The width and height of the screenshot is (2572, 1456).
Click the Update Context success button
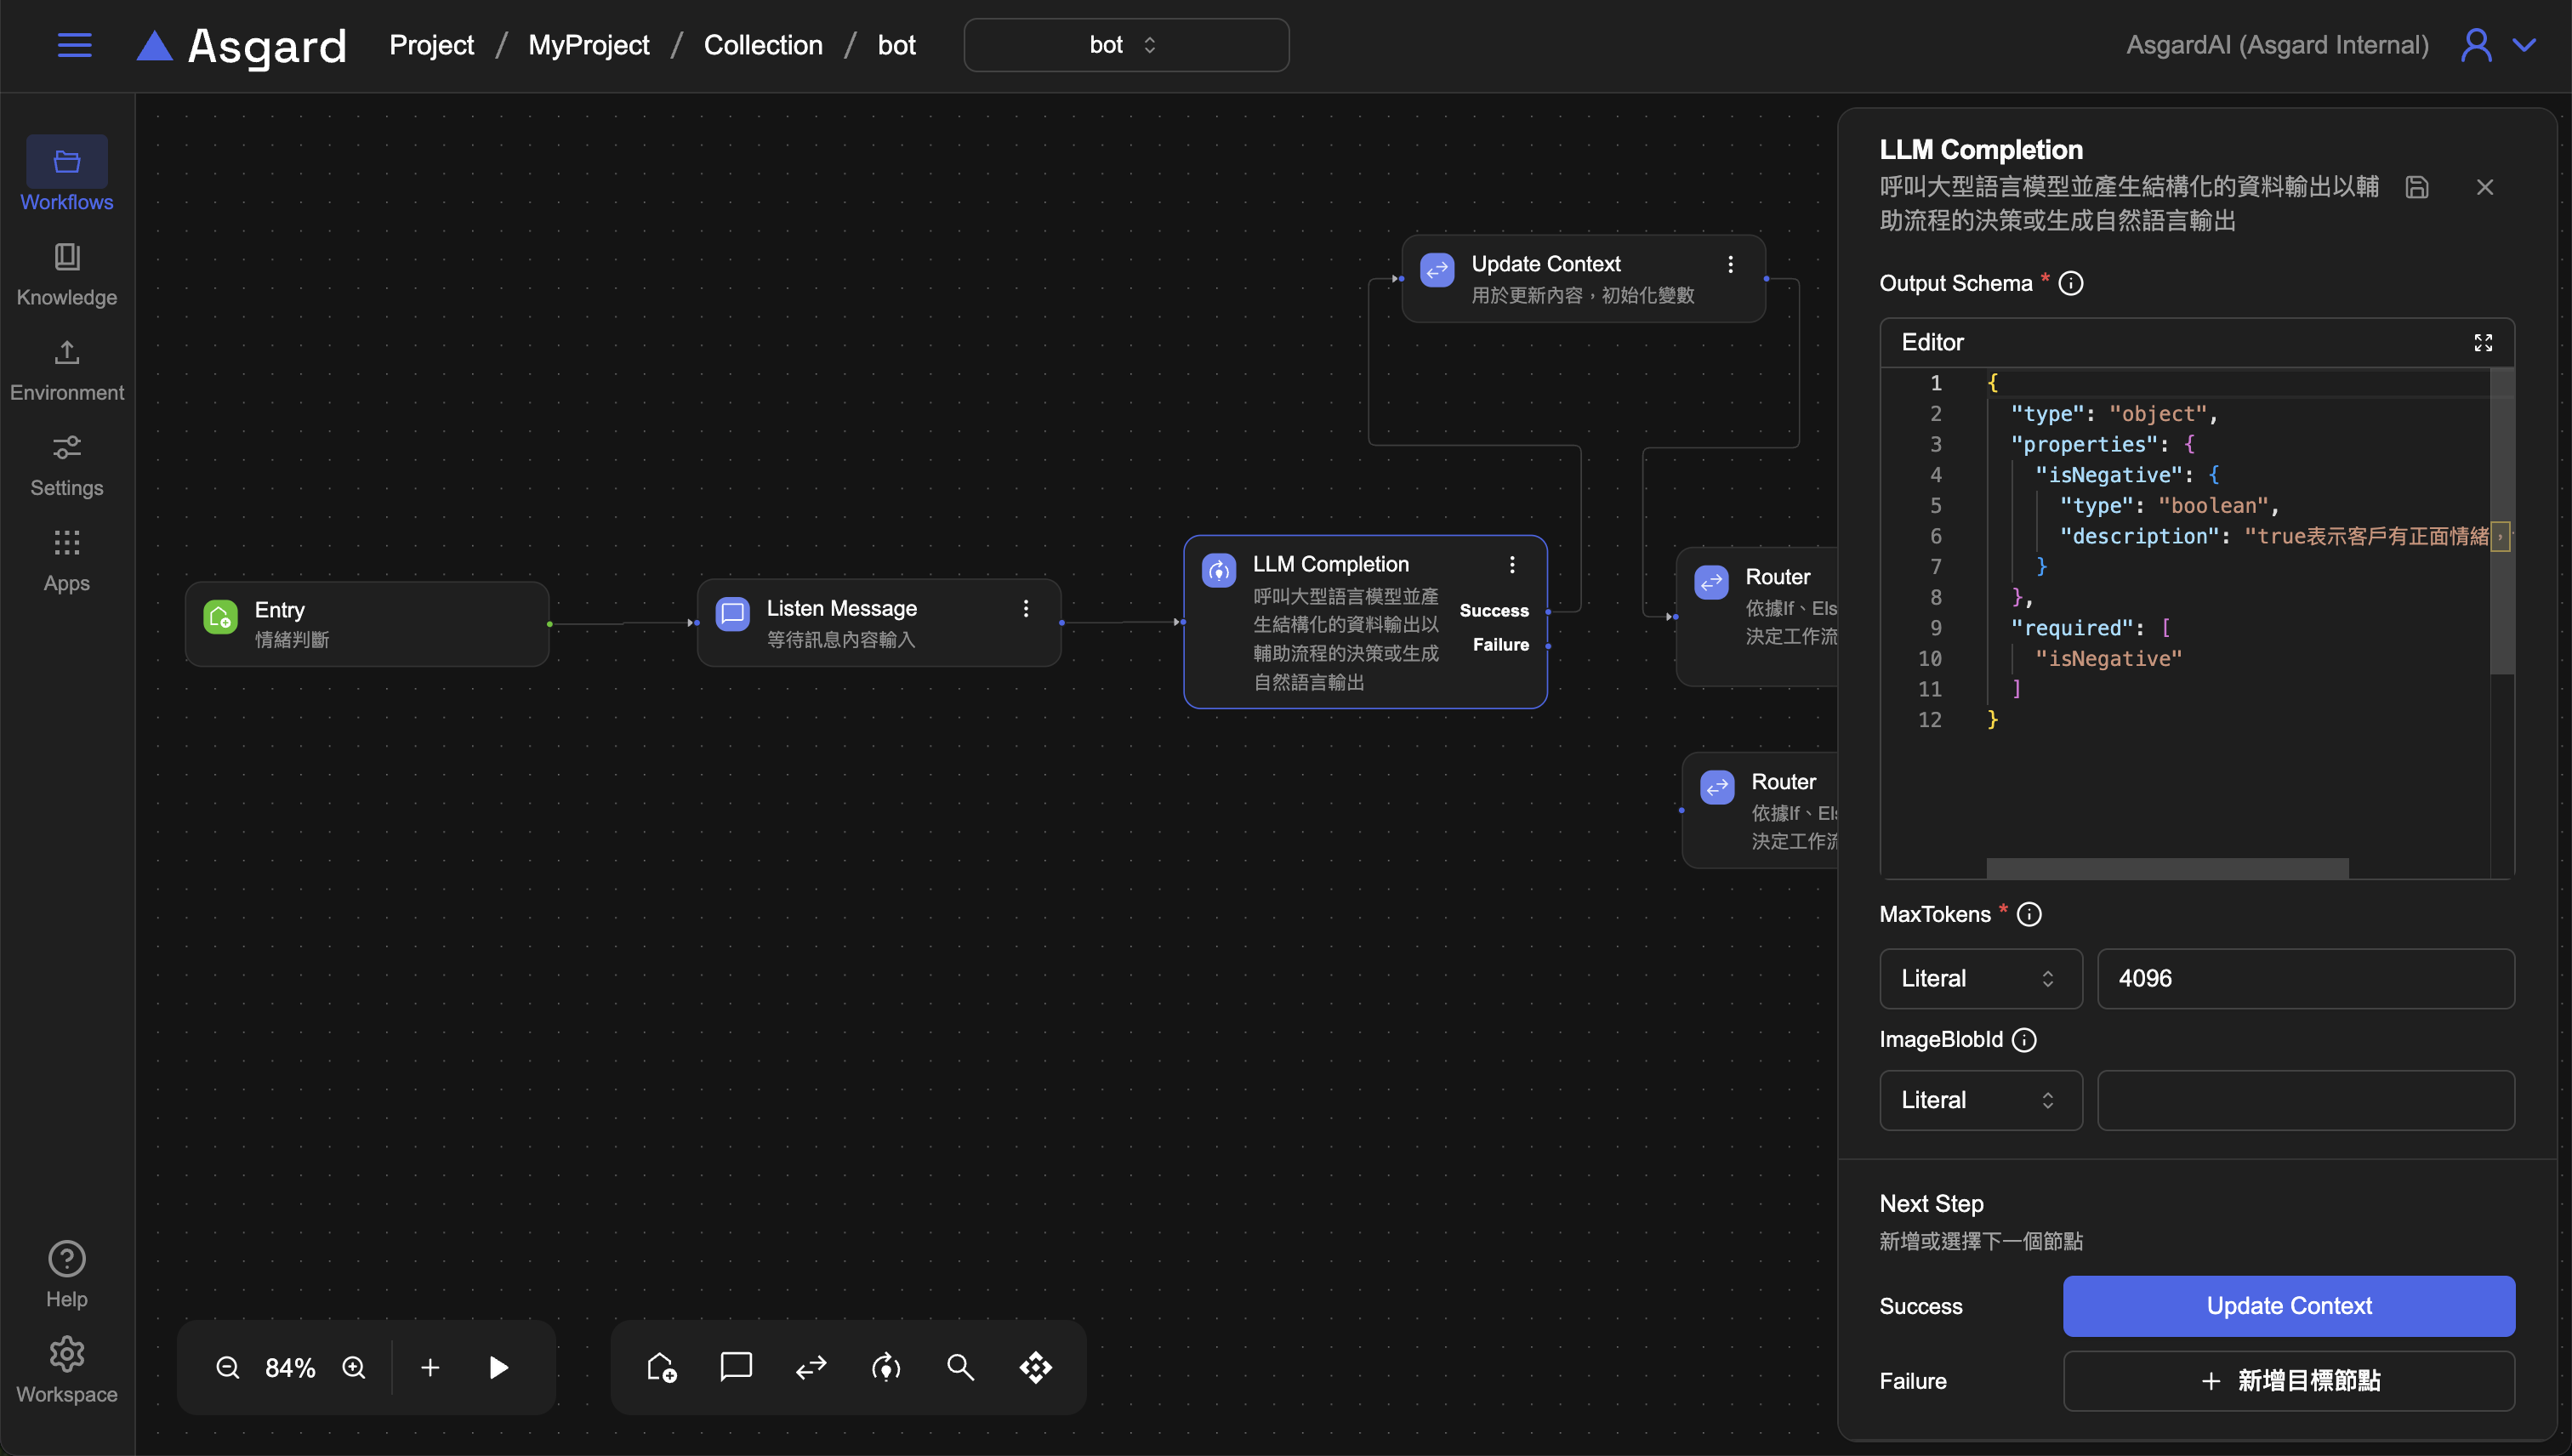2288,1306
